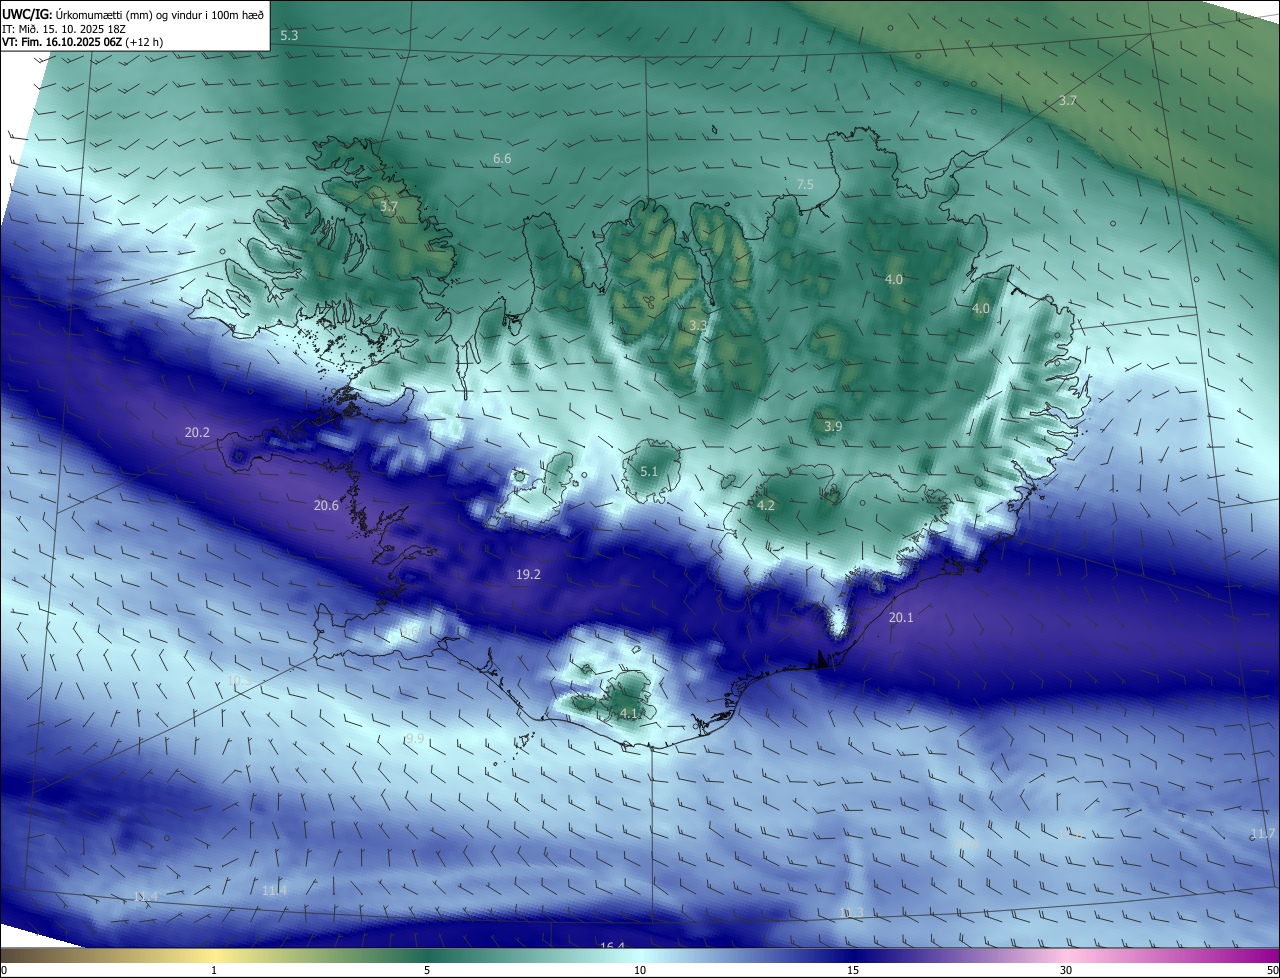The image size is (1280, 978).
Task: Click the 11.7 value label
Action: tap(1263, 834)
